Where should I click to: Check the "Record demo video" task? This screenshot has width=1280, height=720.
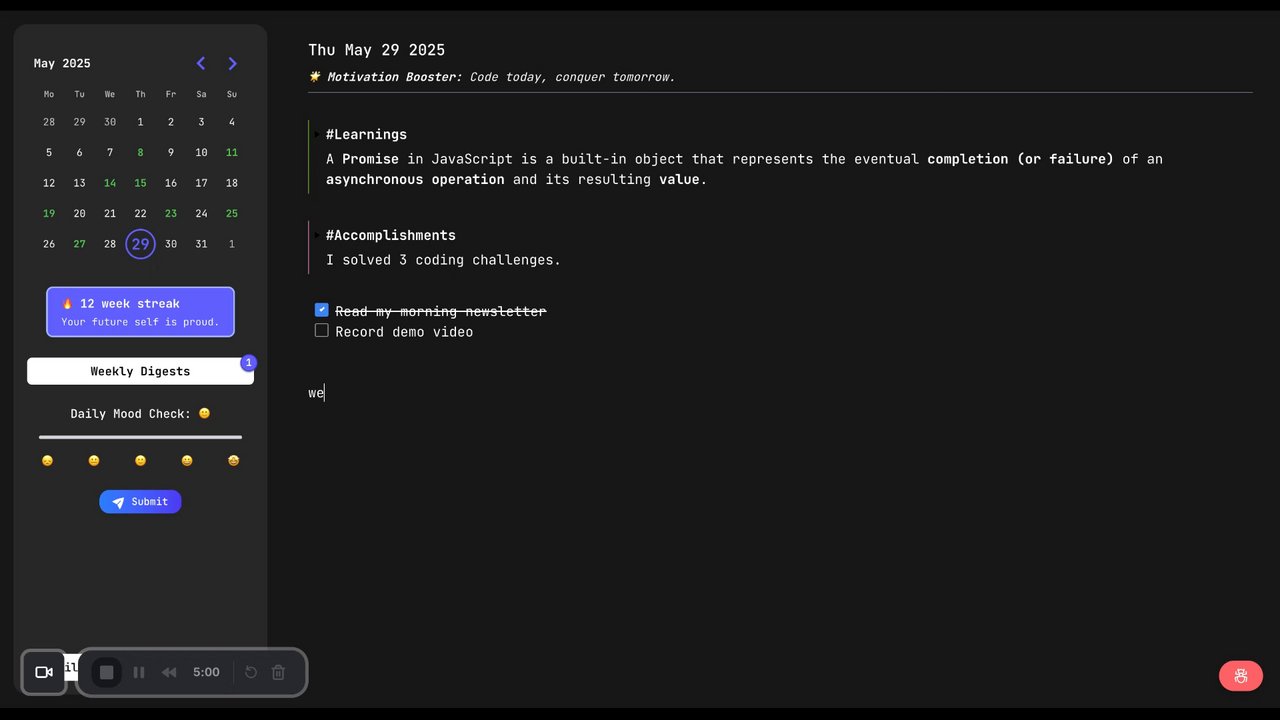(321, 330)
